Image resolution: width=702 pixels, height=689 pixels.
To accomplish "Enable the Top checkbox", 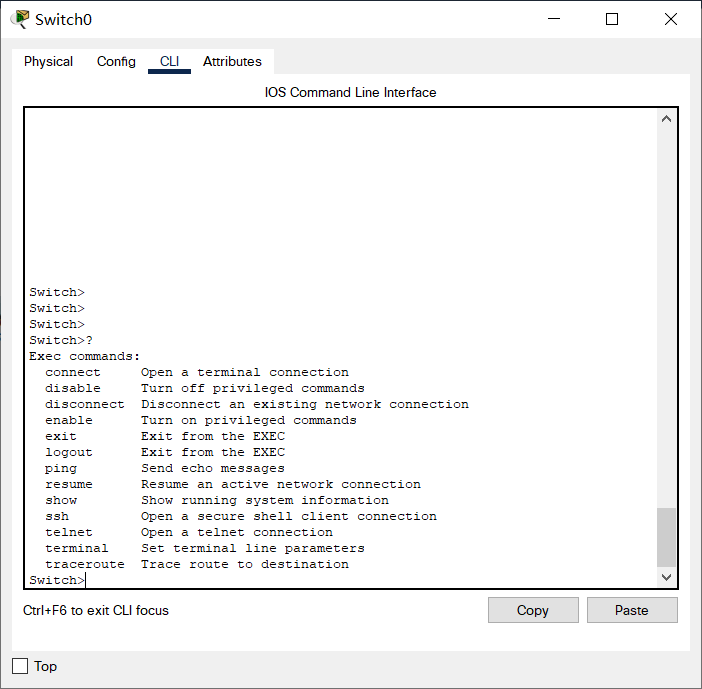I will coord(20,666).
